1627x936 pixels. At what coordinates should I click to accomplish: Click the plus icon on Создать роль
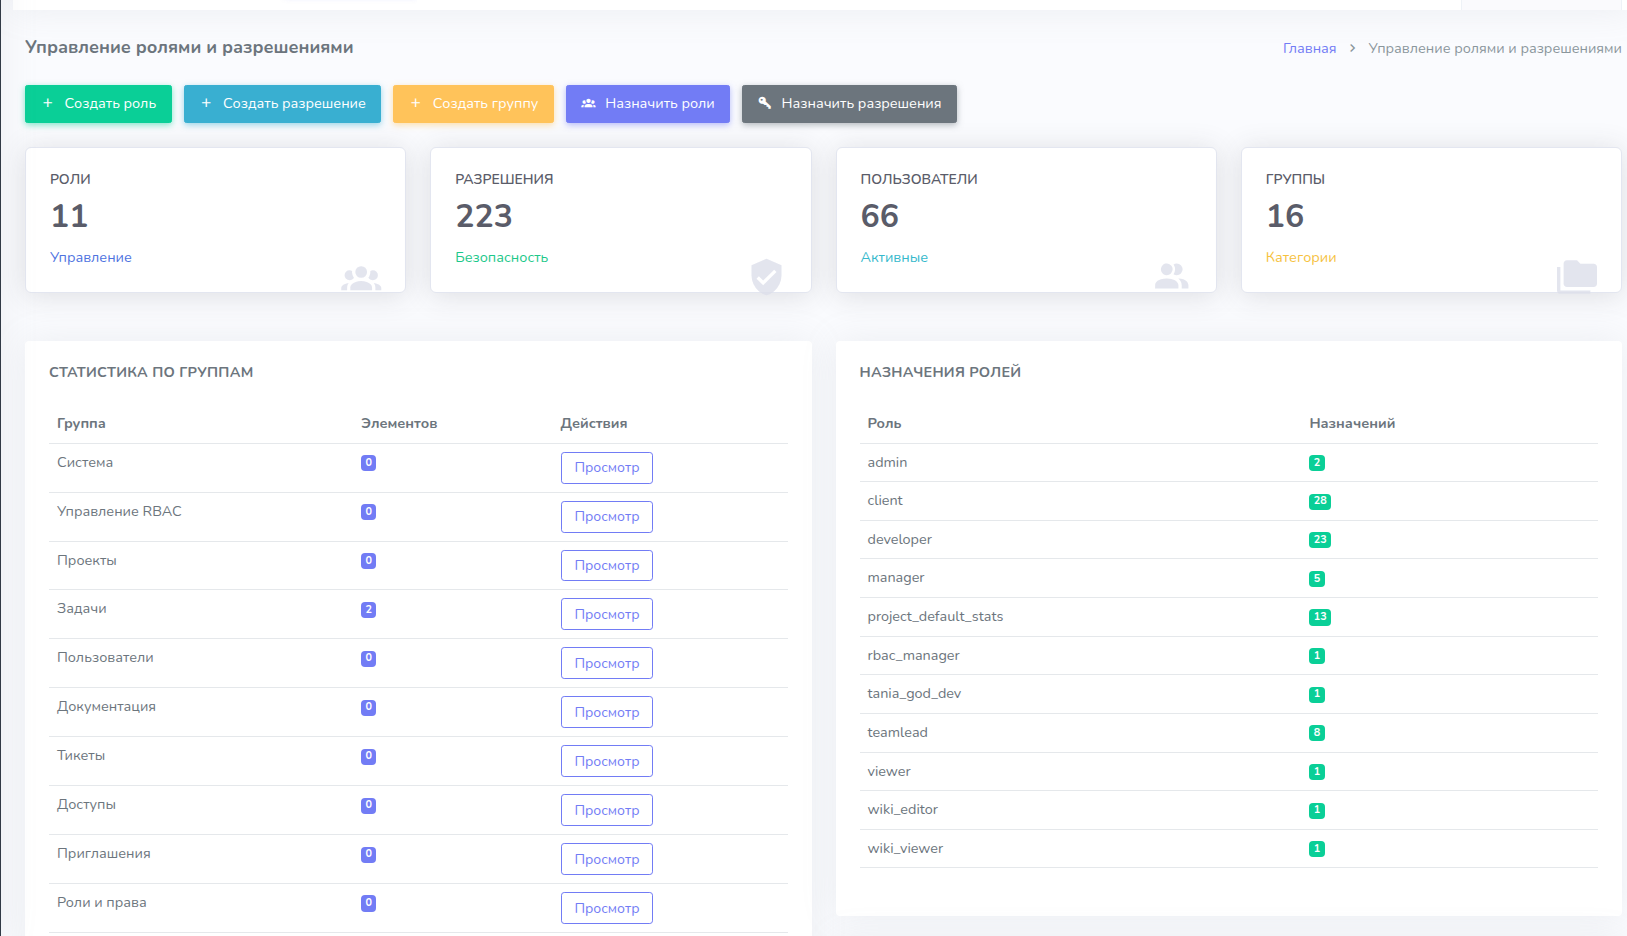47,103
